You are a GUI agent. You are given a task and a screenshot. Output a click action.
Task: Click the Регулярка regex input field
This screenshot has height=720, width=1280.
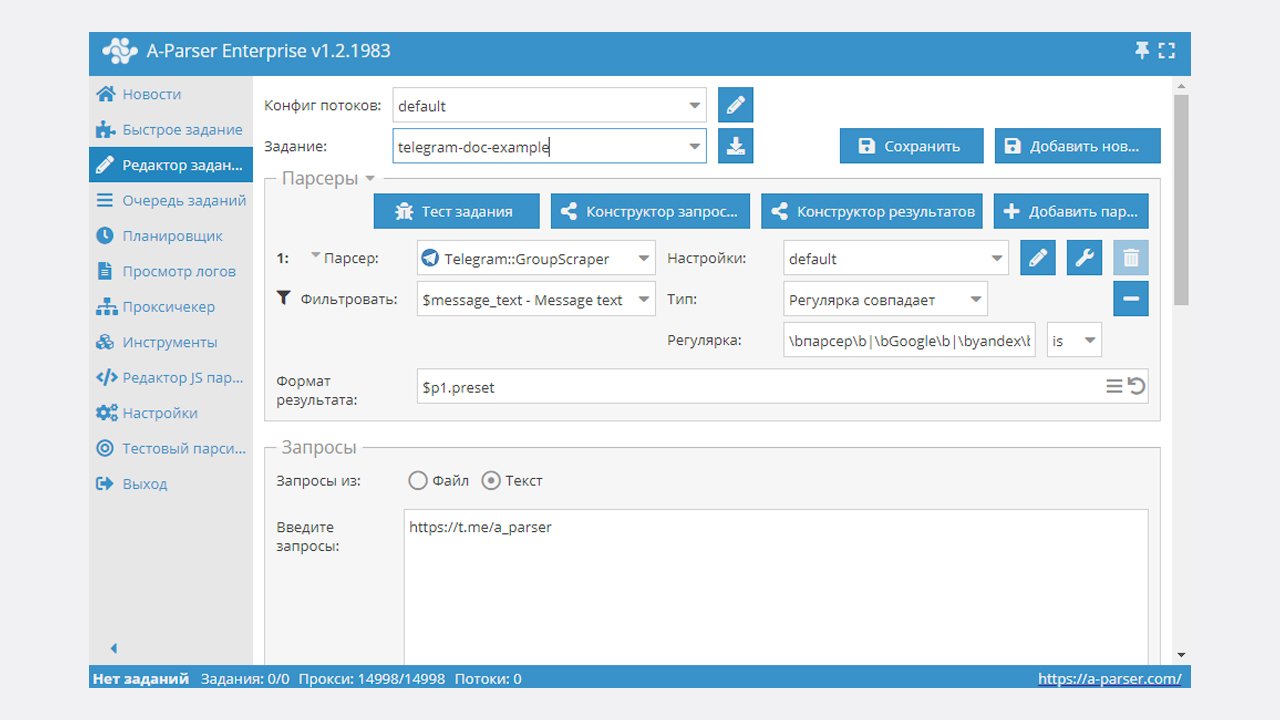[910, 341]
